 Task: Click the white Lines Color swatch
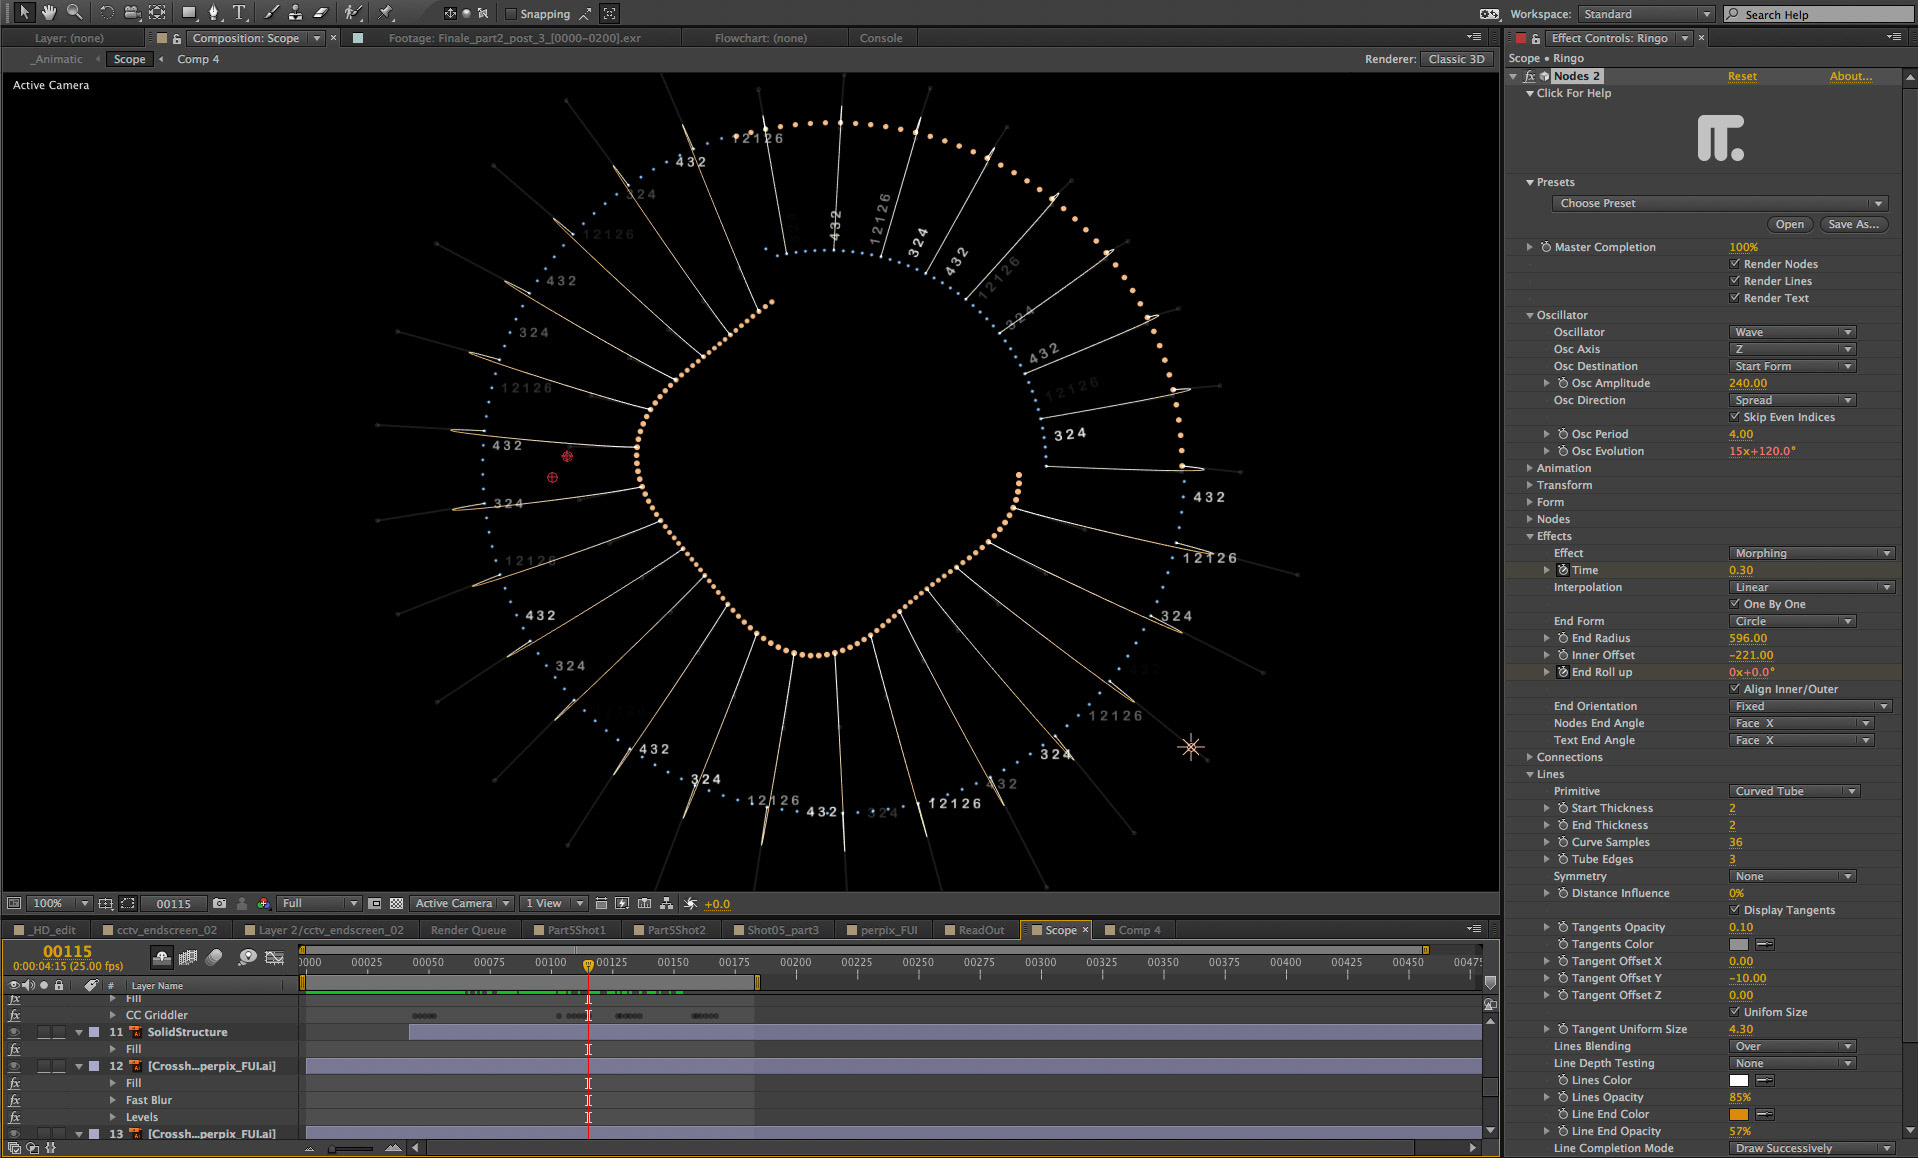pos(1739,1080)
